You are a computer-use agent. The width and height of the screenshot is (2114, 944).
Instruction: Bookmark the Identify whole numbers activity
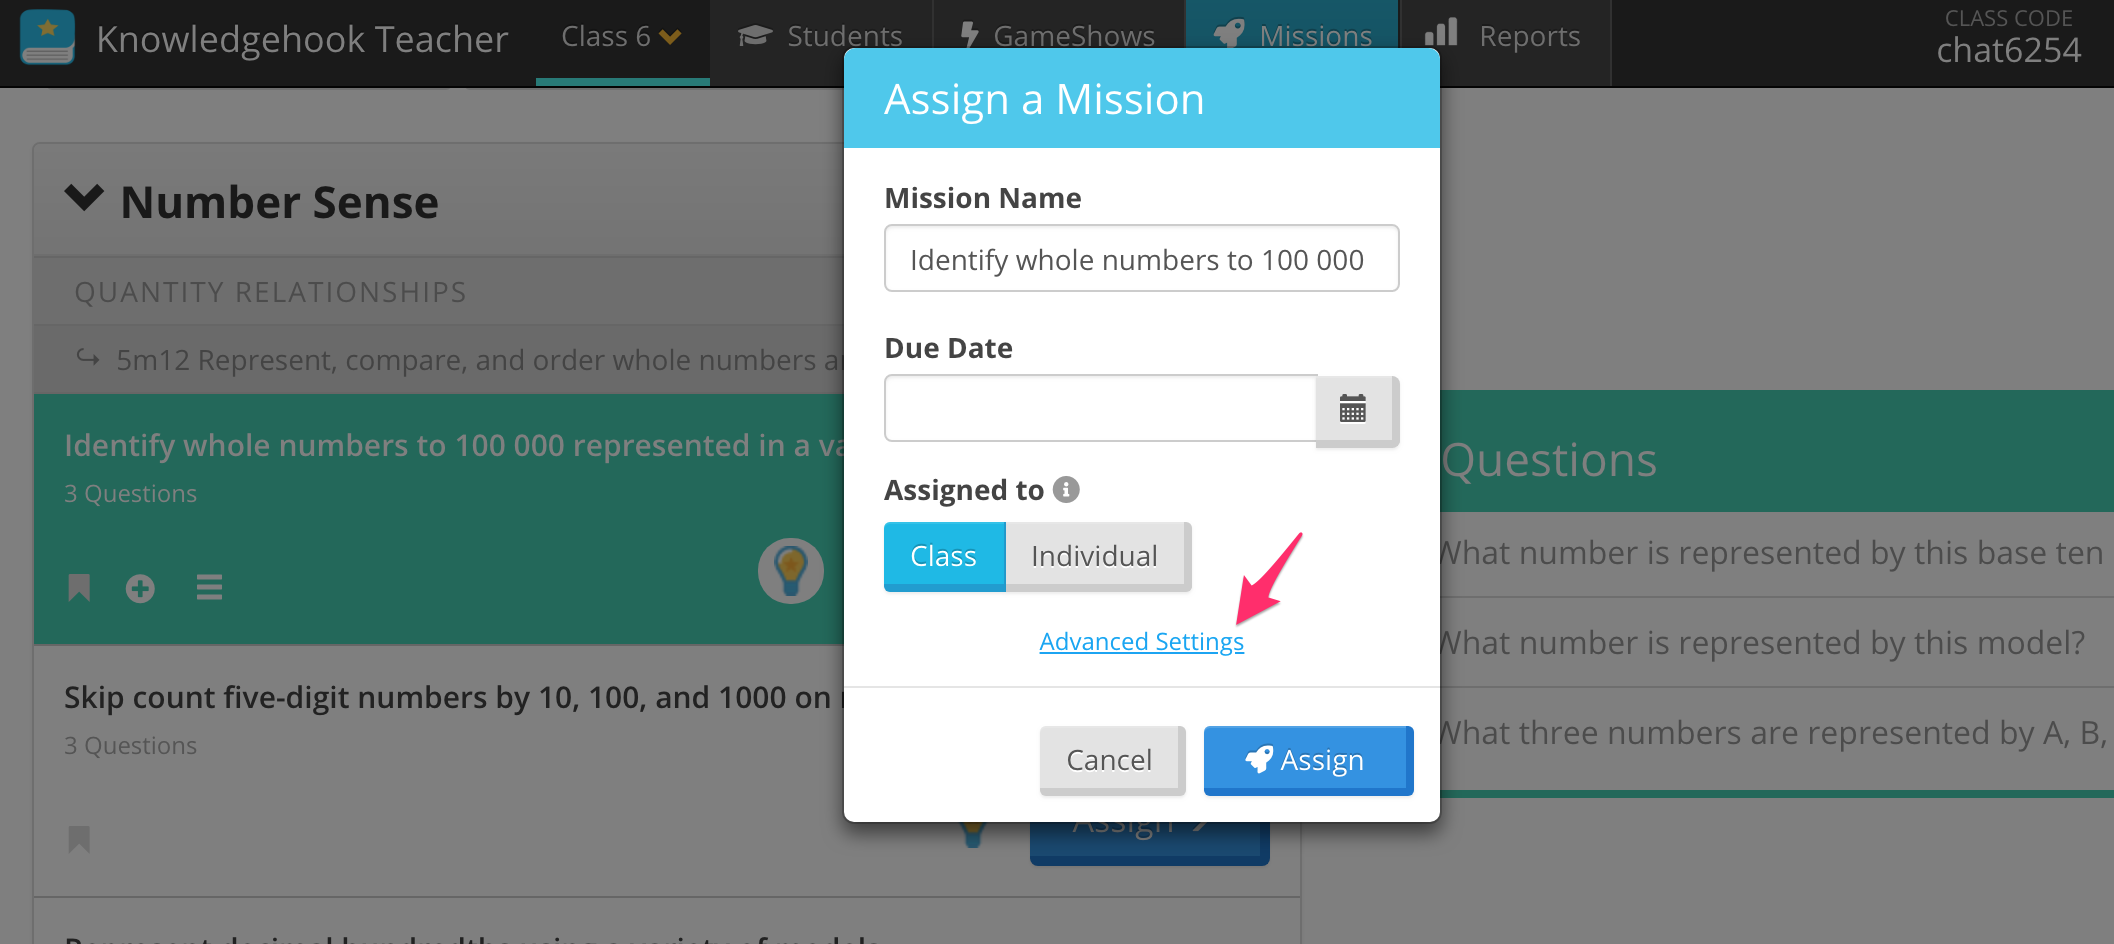click(79, 588)
